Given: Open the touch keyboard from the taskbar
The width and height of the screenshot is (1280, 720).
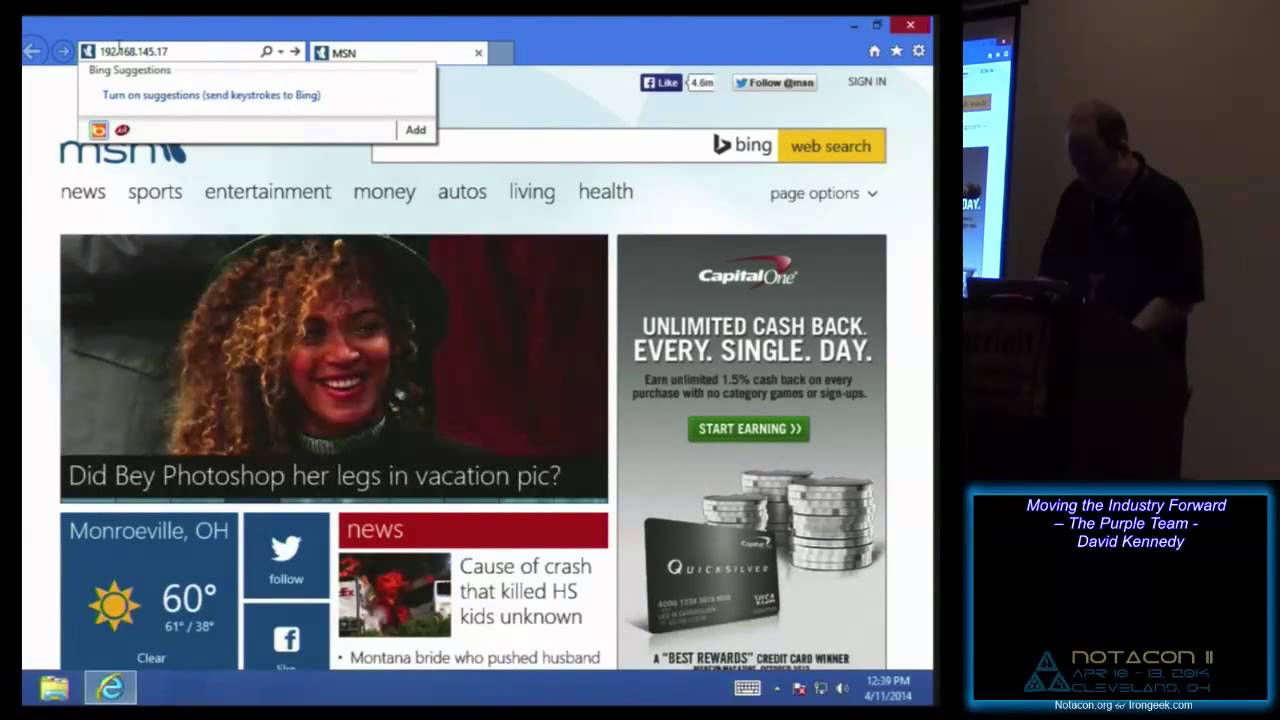Looking at the screenshot, I should 748,688.
